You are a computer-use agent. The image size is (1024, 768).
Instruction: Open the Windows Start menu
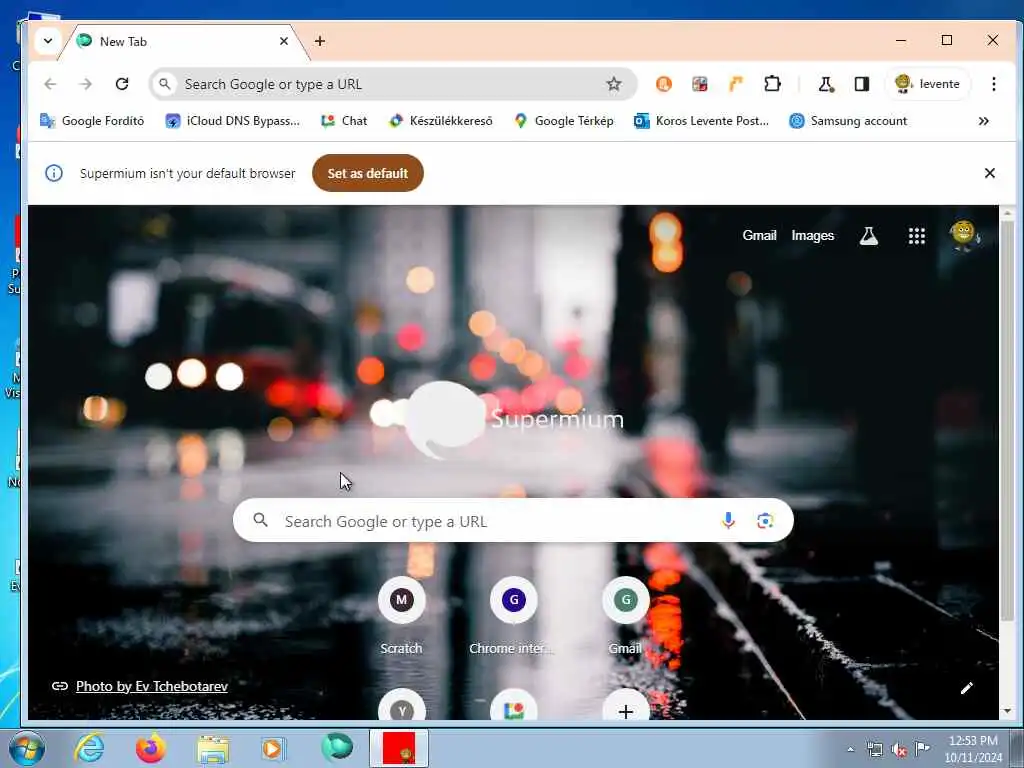(x=27, y=748)
